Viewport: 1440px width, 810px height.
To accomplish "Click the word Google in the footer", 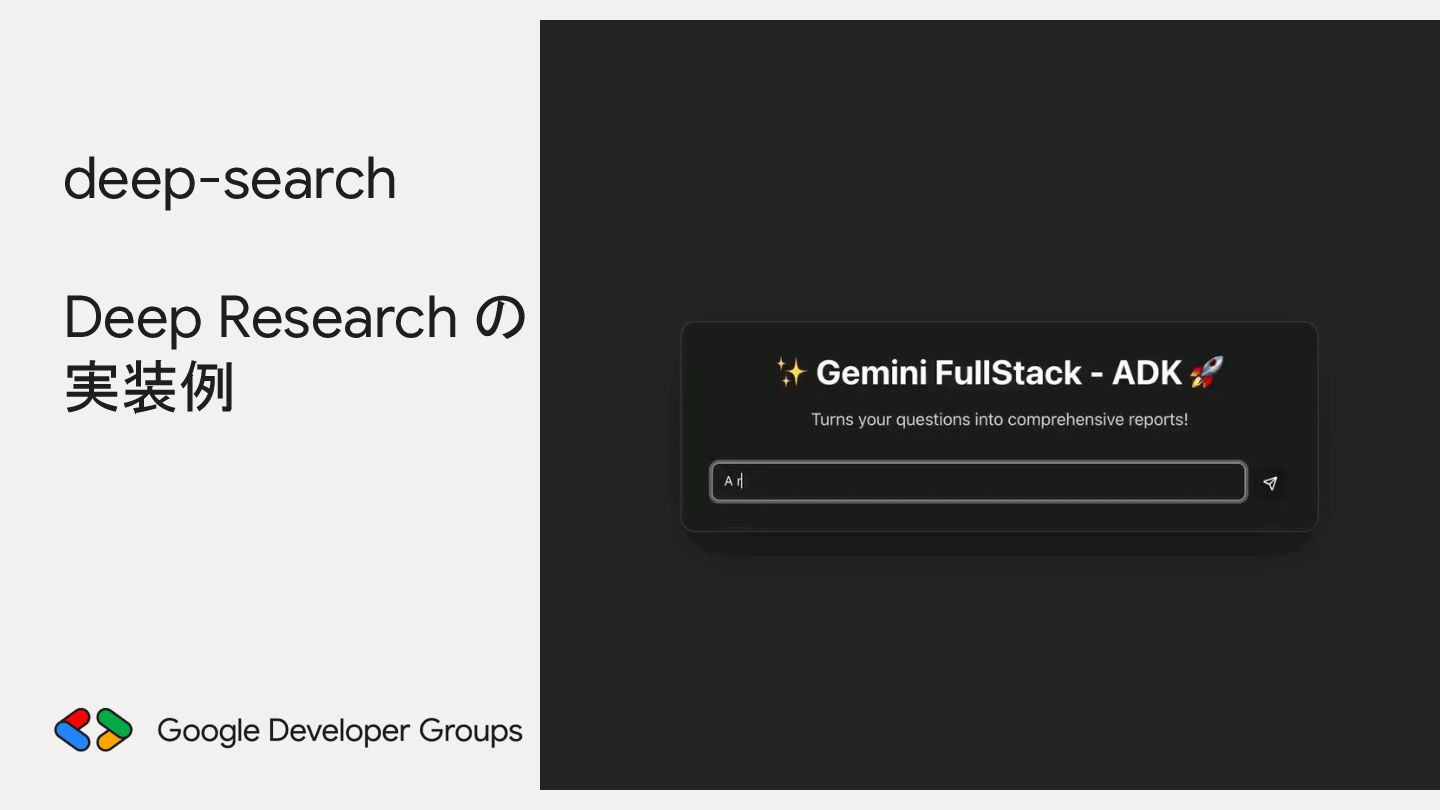I will [x=209, y=731].
